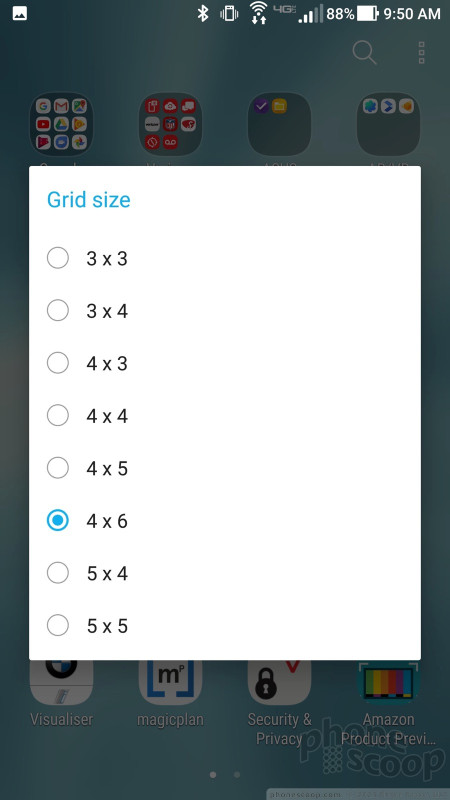The image size is (450, 800).
Task: Open the rightmost app folder in the top row
Action: pyautogui.click(x=388, y=124)
